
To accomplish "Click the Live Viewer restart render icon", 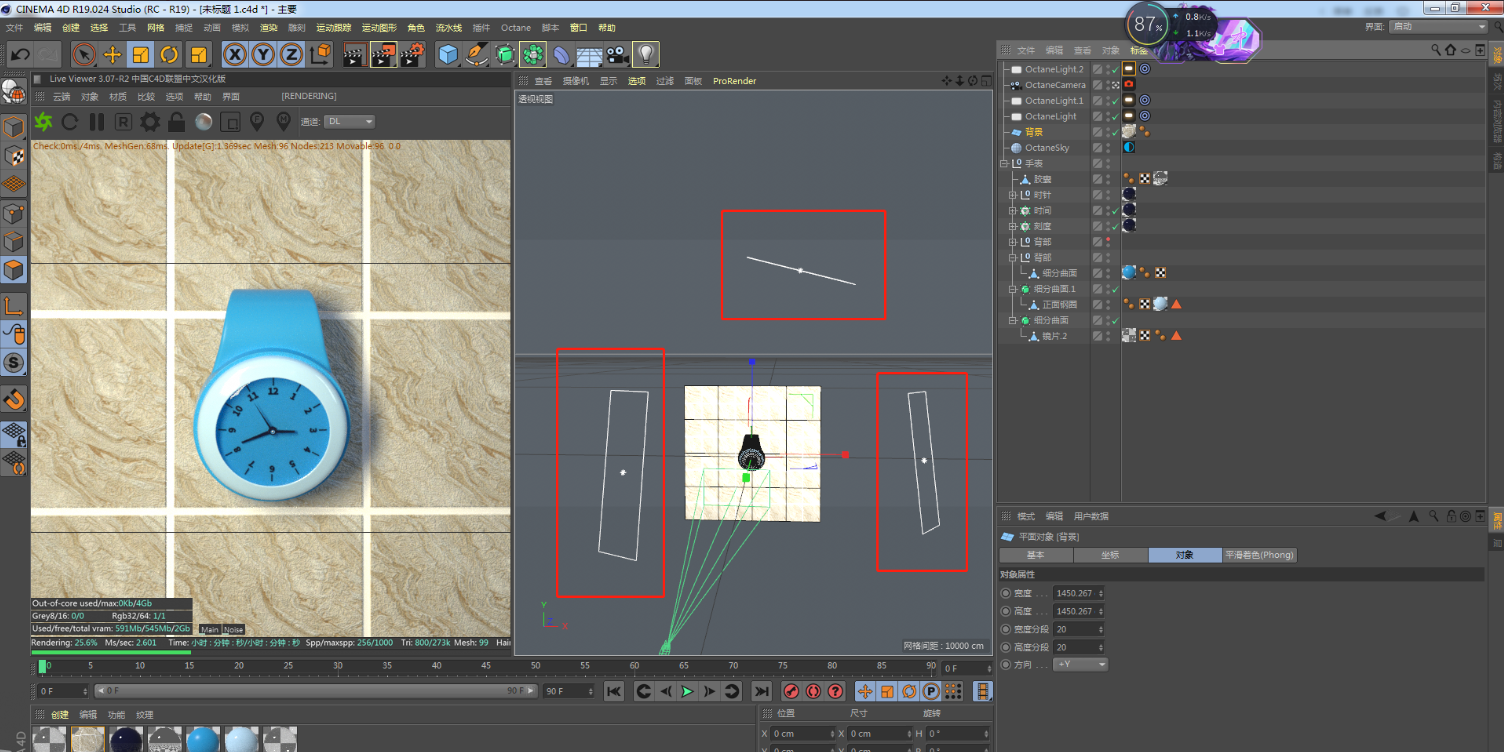I will [70, 122].
